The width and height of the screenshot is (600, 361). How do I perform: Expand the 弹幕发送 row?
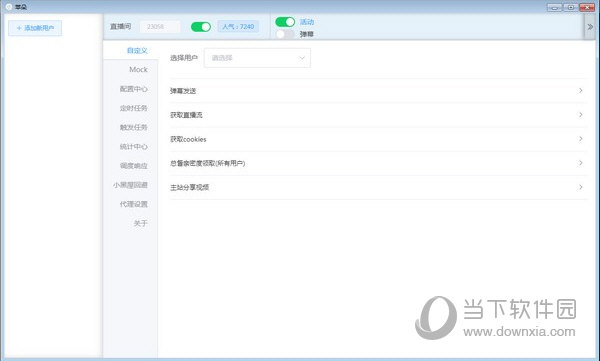(378, 91)
